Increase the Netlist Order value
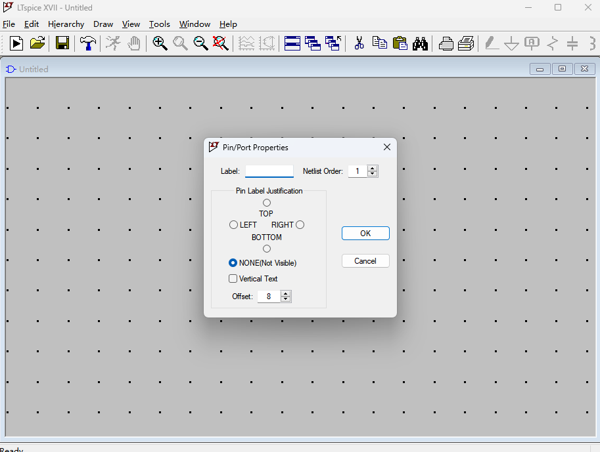This screenshot has width=600, height=452. [373, 168]
